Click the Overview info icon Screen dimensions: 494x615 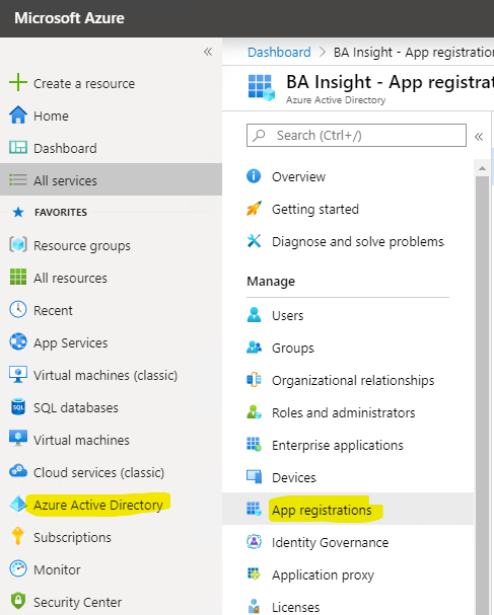click(x=253, y=176)
